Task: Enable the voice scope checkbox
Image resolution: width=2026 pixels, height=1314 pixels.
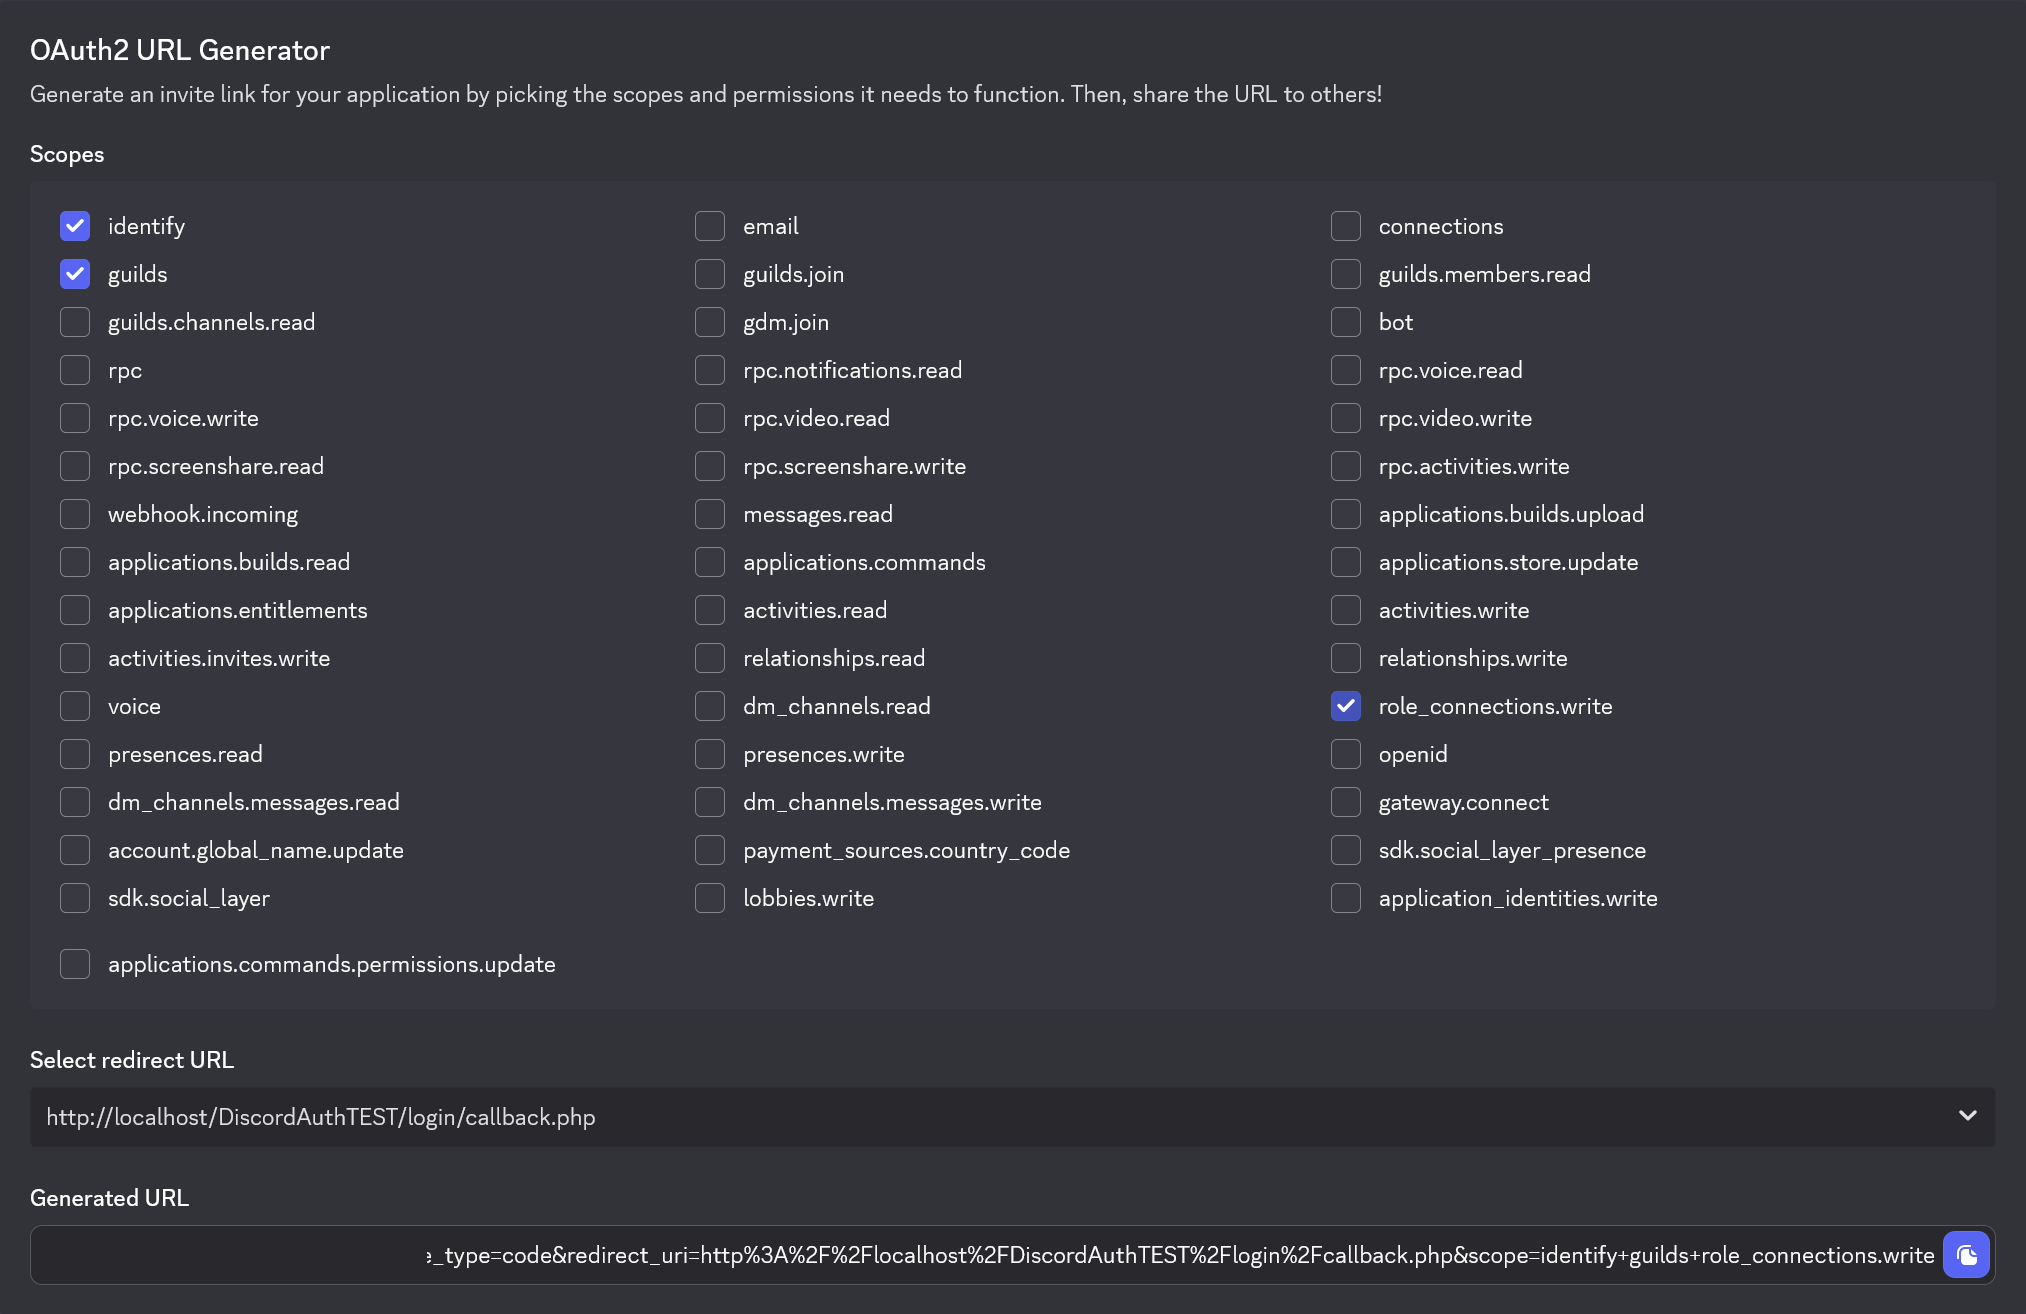Action: (x=75, y=706)
